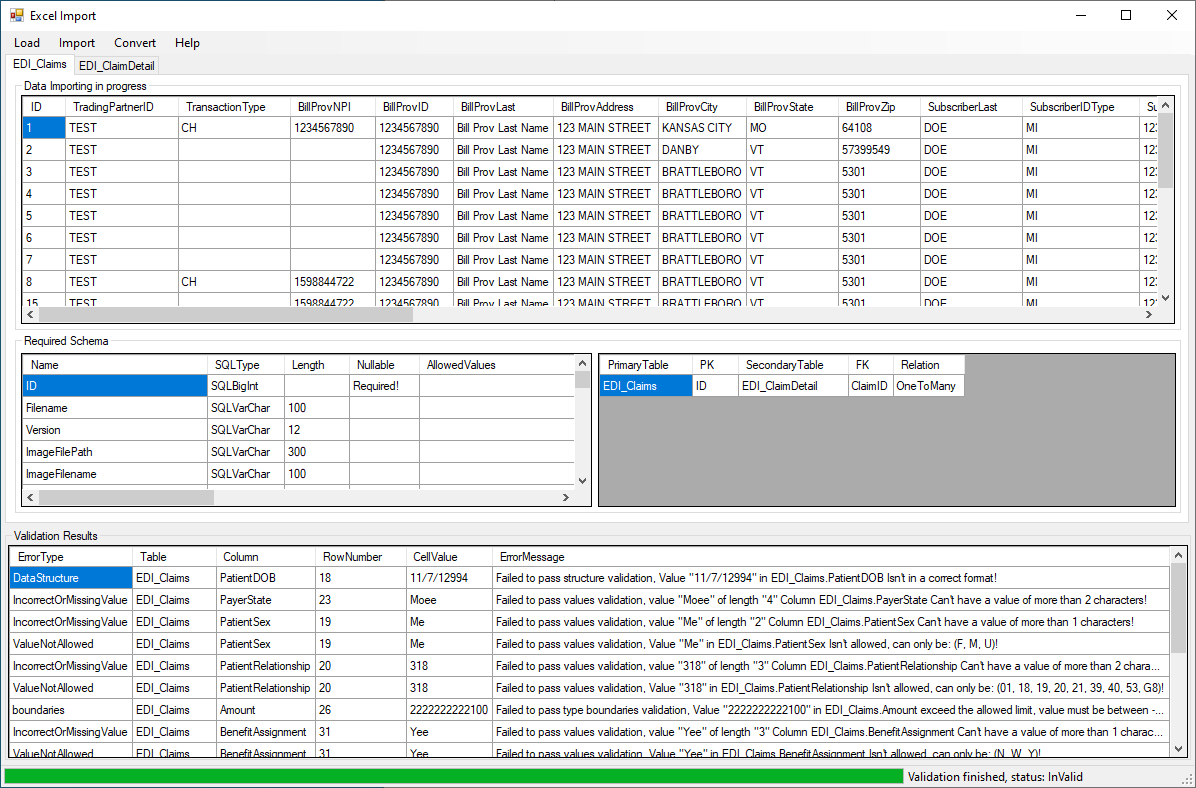The height and width of the screenshot is (788, 1196).
Task: Open the Load menu
Action: pyautogui.click(x=27, y=43)
